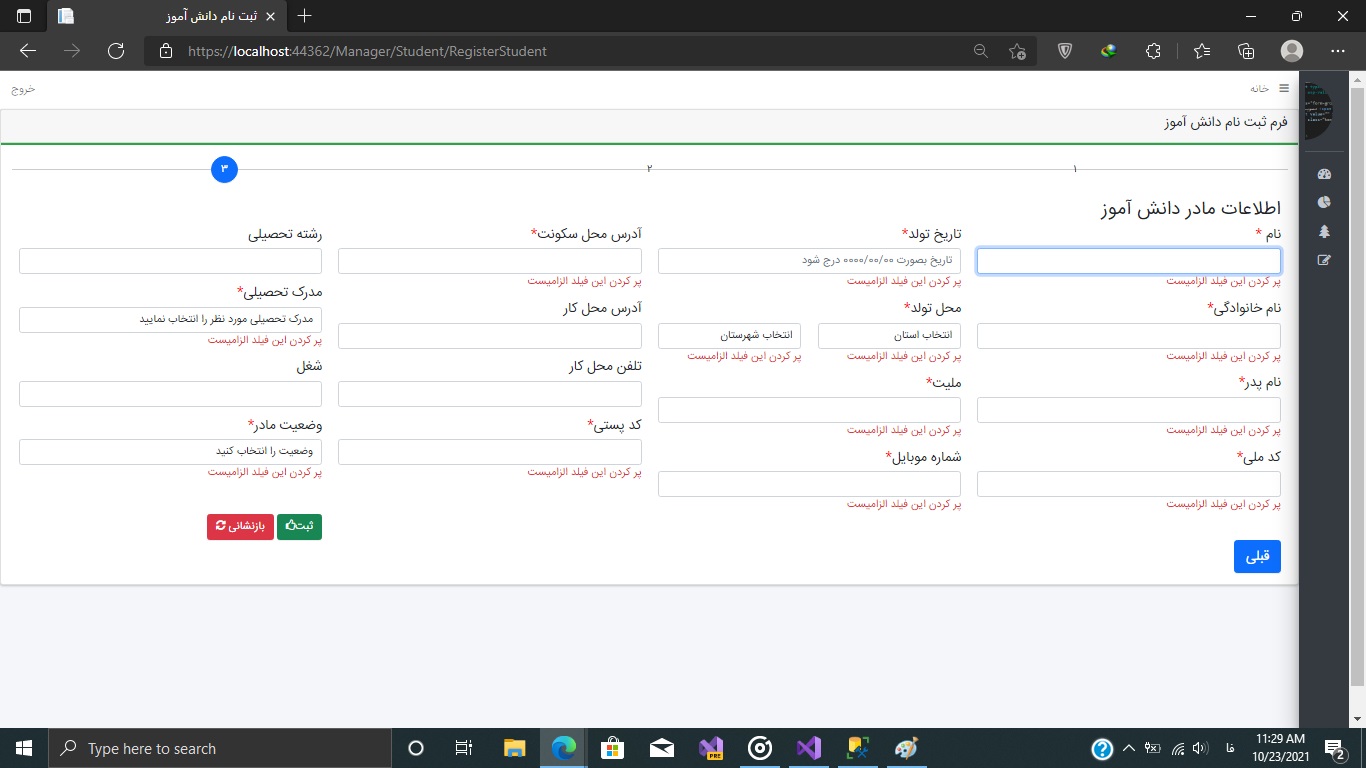Image resolution: width=1366 pixels, height=768 pixels.
Task: Click the کد پستی postal code field
Action: point(490,452)
